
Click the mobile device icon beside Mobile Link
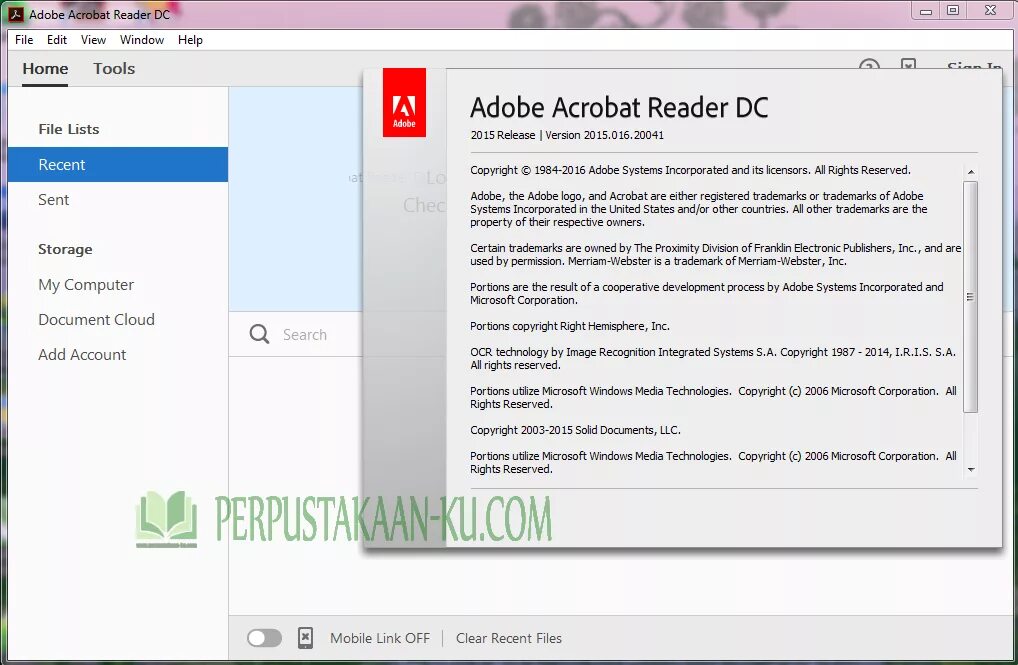point(305,638)
